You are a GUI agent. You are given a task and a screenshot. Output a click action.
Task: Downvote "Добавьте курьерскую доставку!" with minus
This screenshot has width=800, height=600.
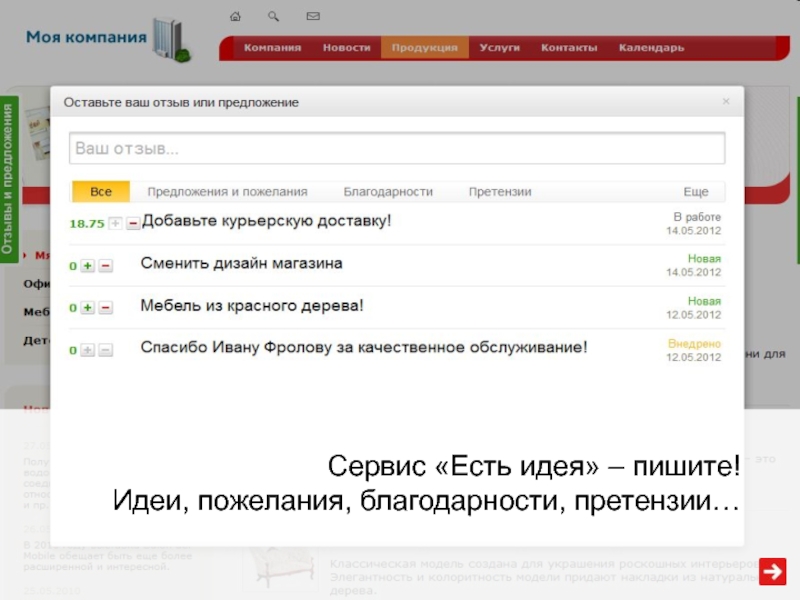coord(132,224)
